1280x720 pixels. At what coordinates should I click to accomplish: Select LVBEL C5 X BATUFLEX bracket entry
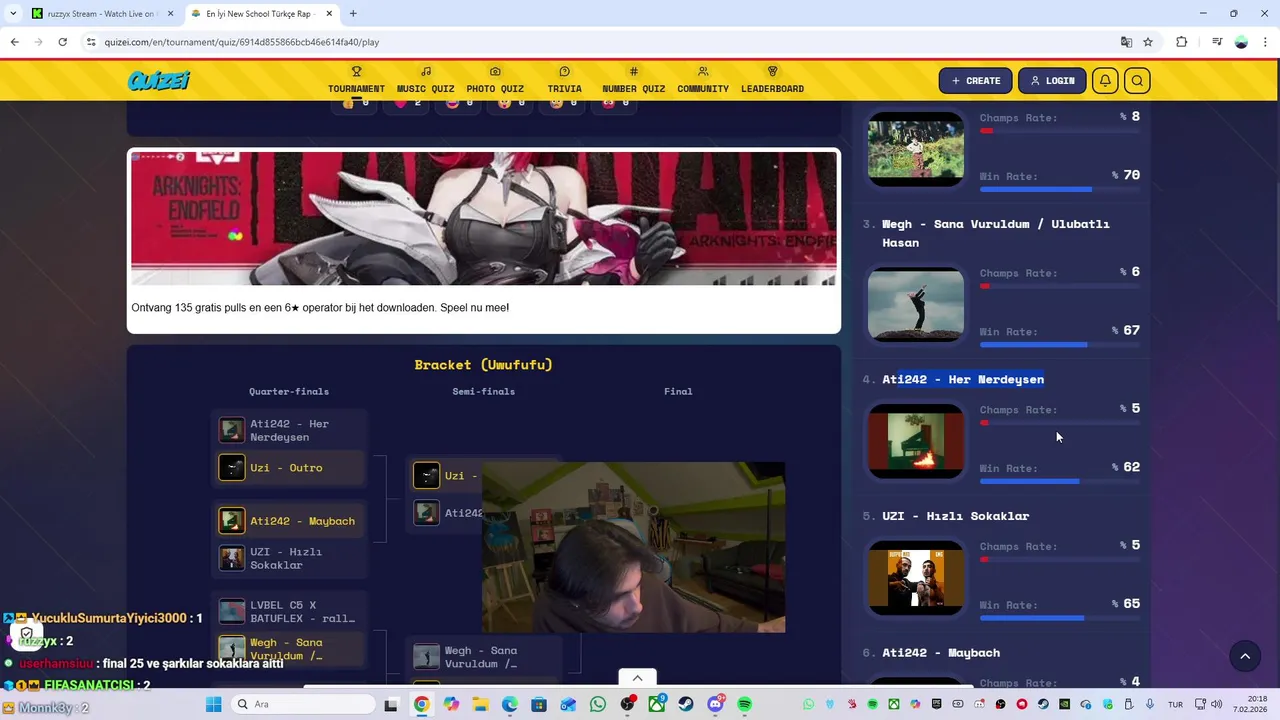click(290, 611)
